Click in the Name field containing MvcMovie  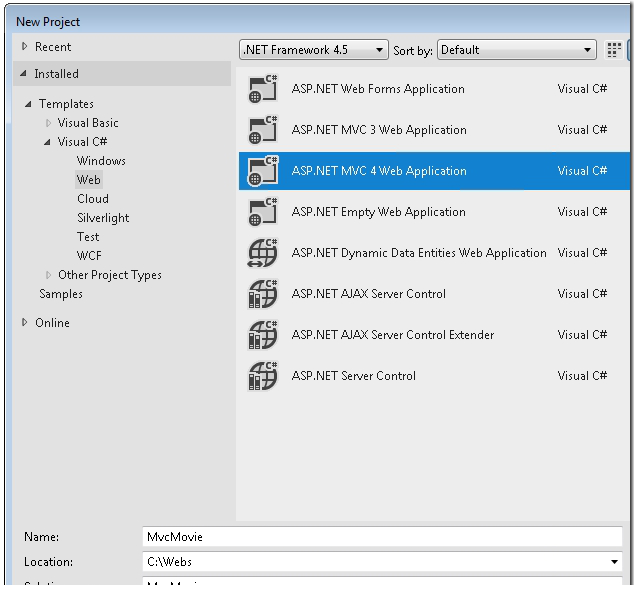pyautogui.click(x=382, y=536)
